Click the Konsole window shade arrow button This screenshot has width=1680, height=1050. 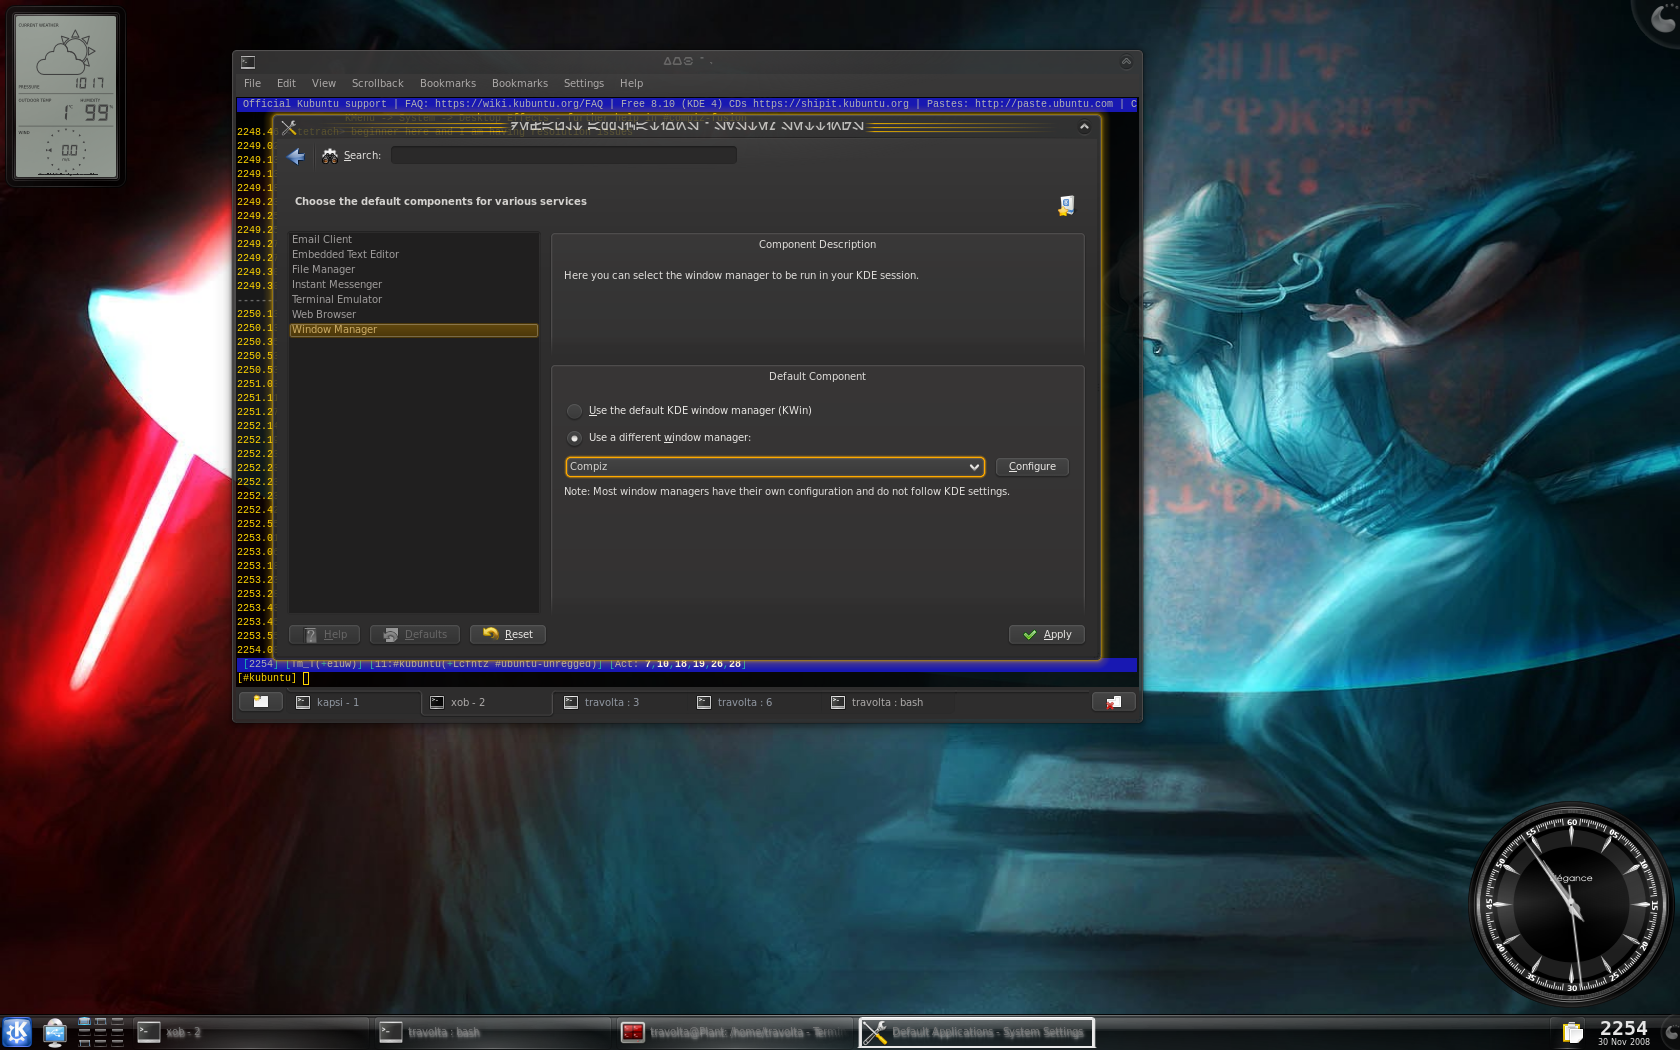point(1126,62)
